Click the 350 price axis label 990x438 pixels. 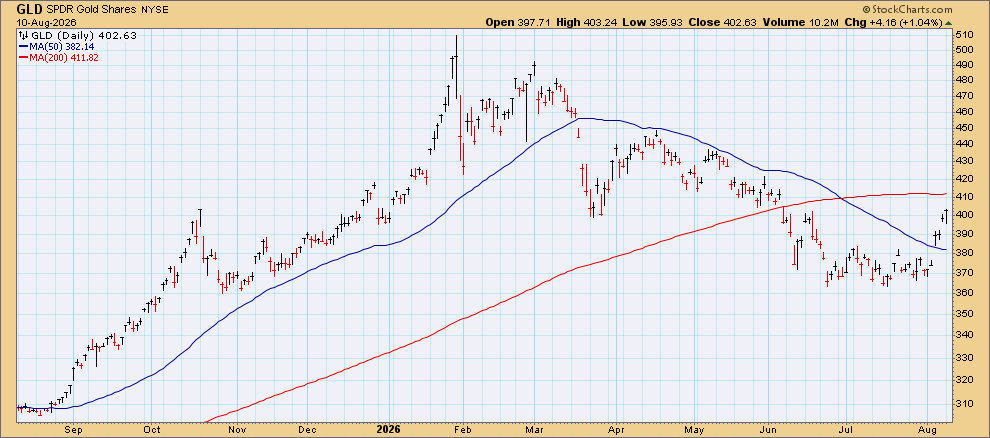coord(963,313)
